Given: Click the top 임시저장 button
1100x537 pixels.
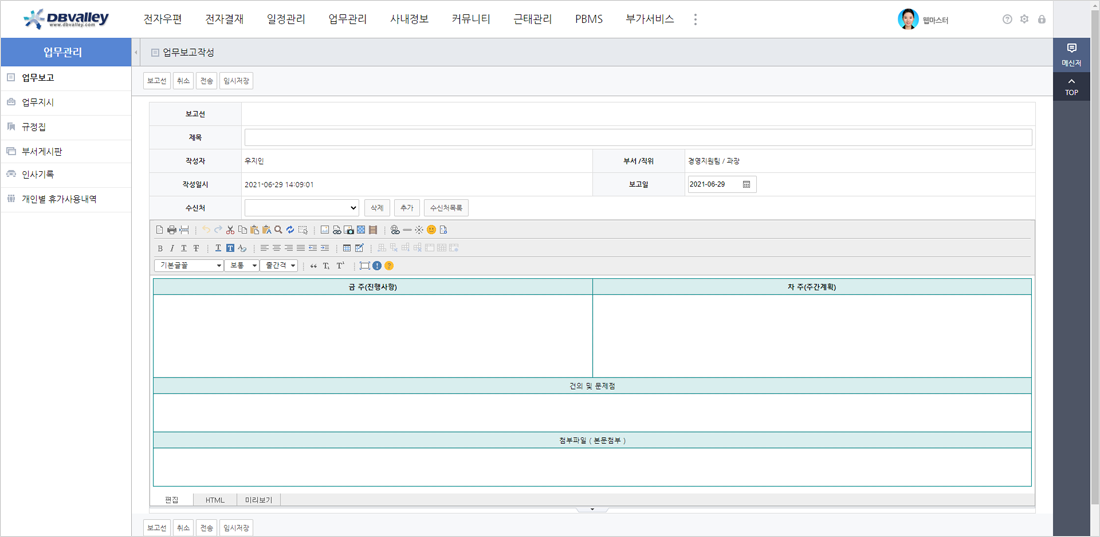Looking at the screenshot, I should pyautogui.click(x=236, y=81).
